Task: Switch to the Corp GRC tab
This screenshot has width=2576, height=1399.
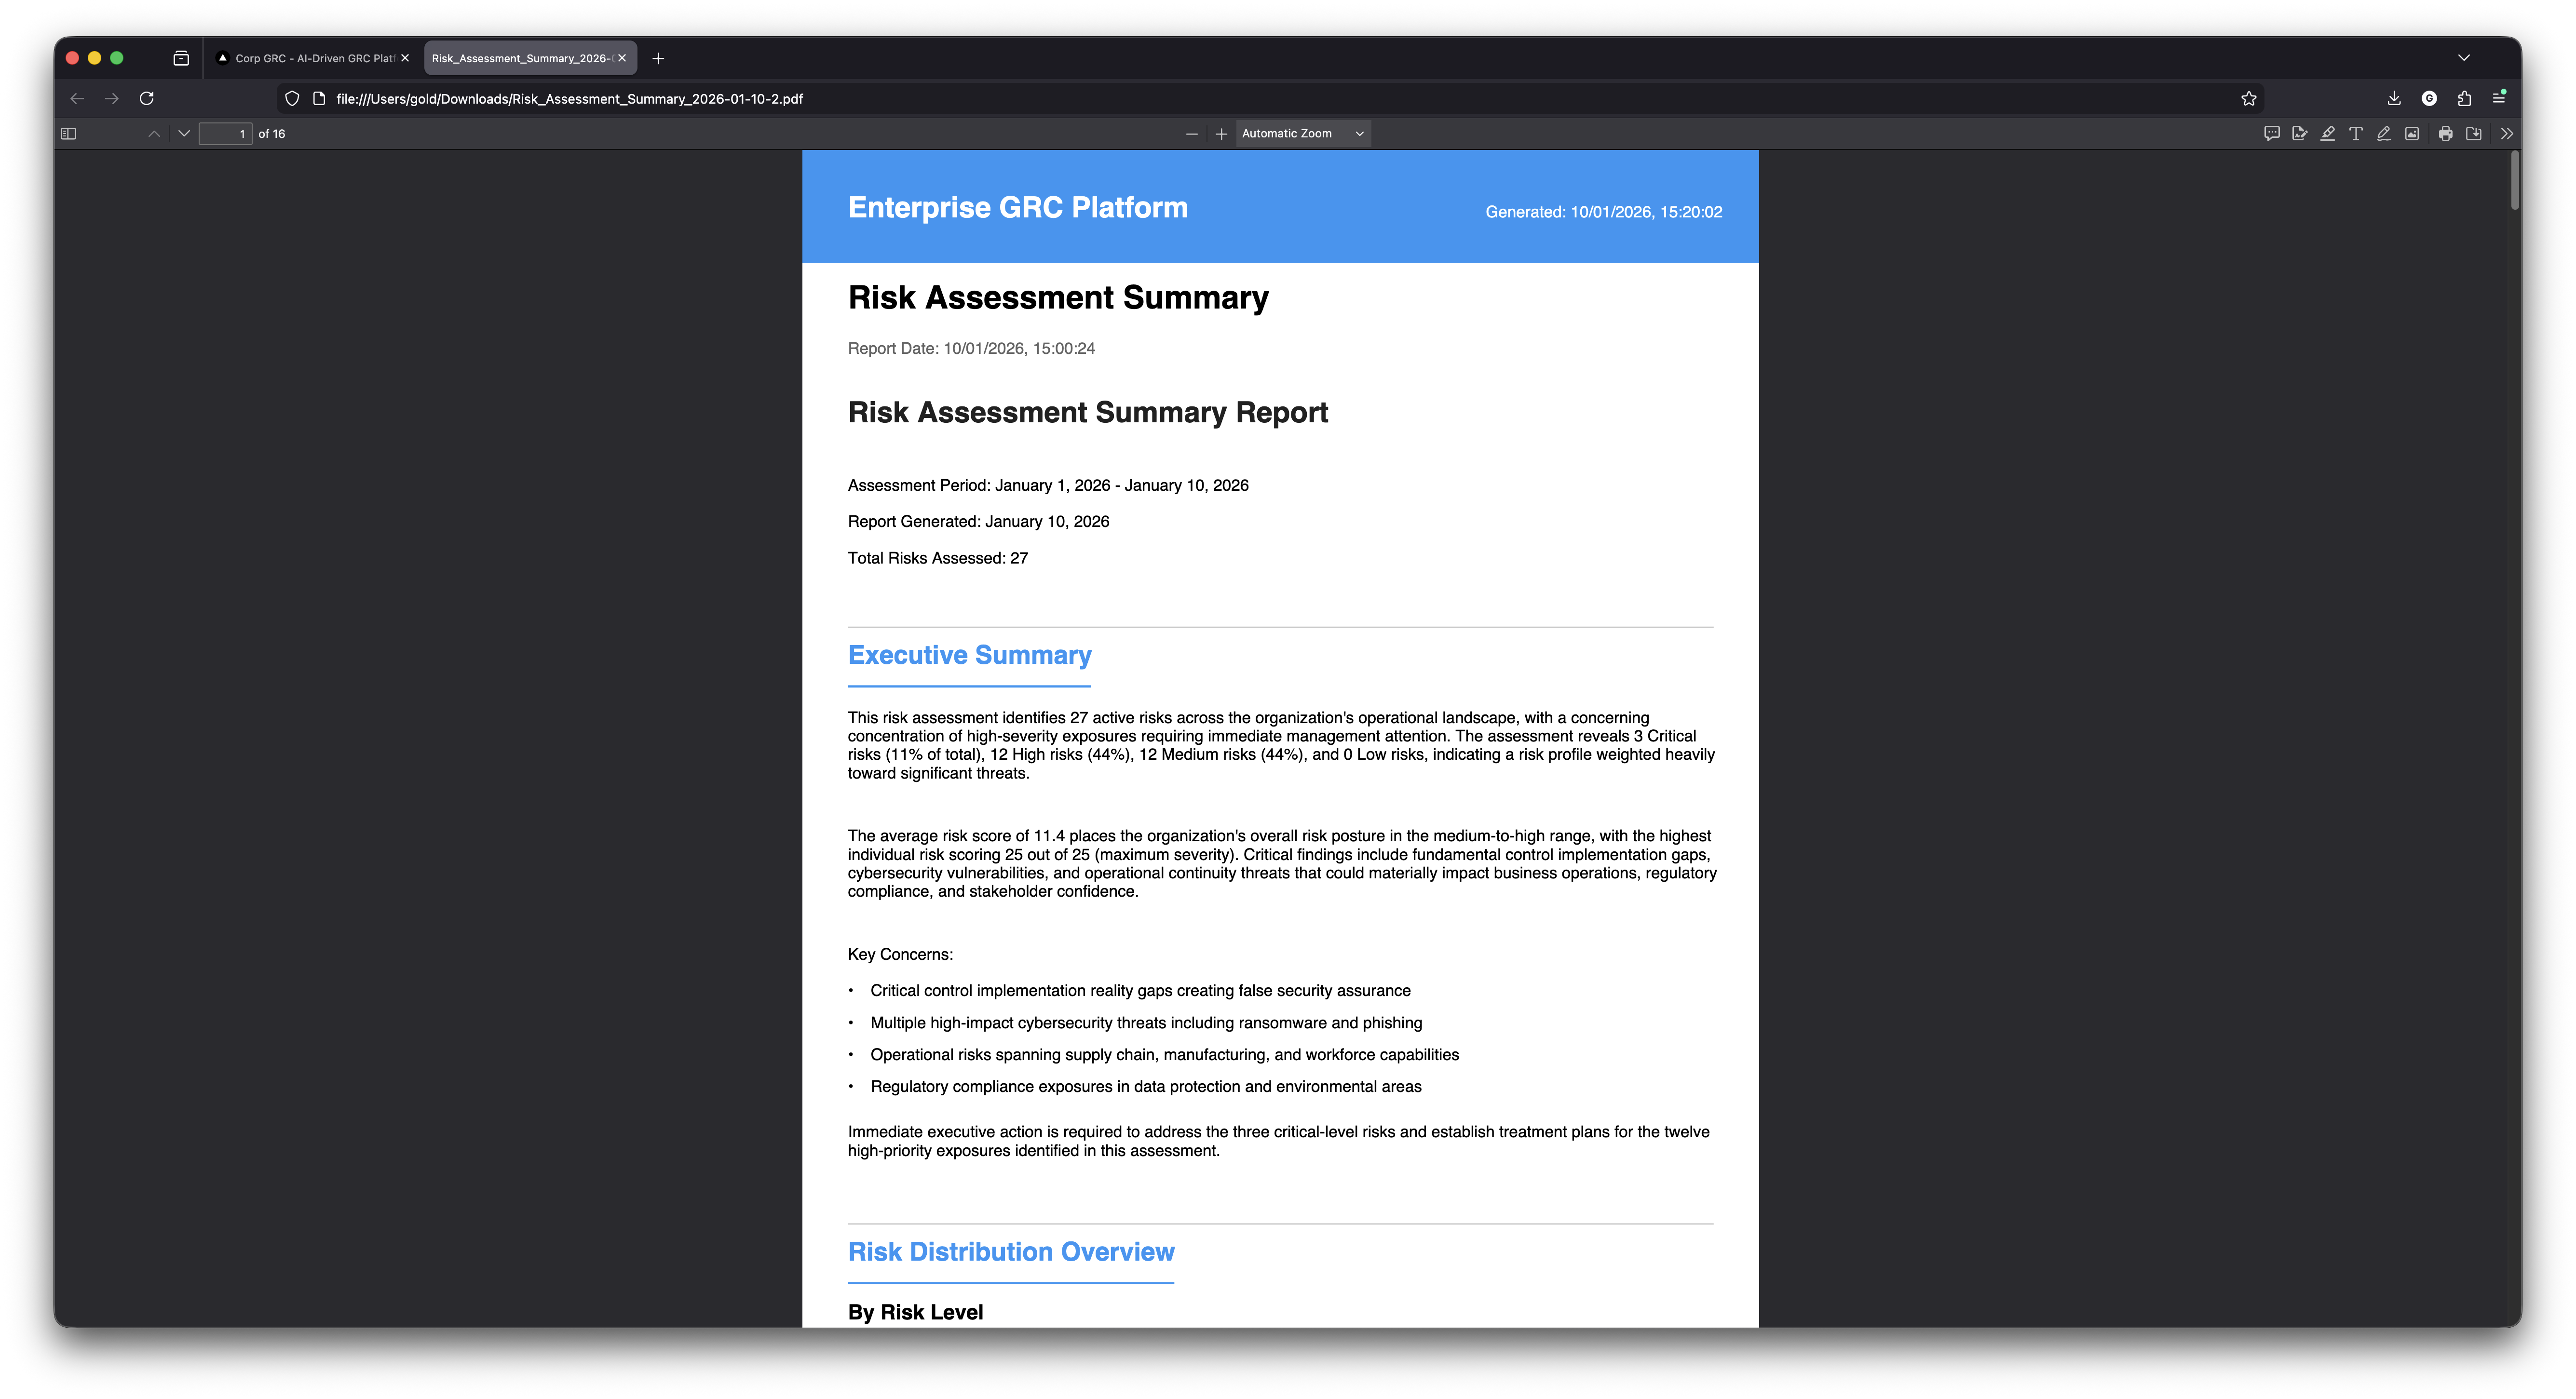Action: 310,57
